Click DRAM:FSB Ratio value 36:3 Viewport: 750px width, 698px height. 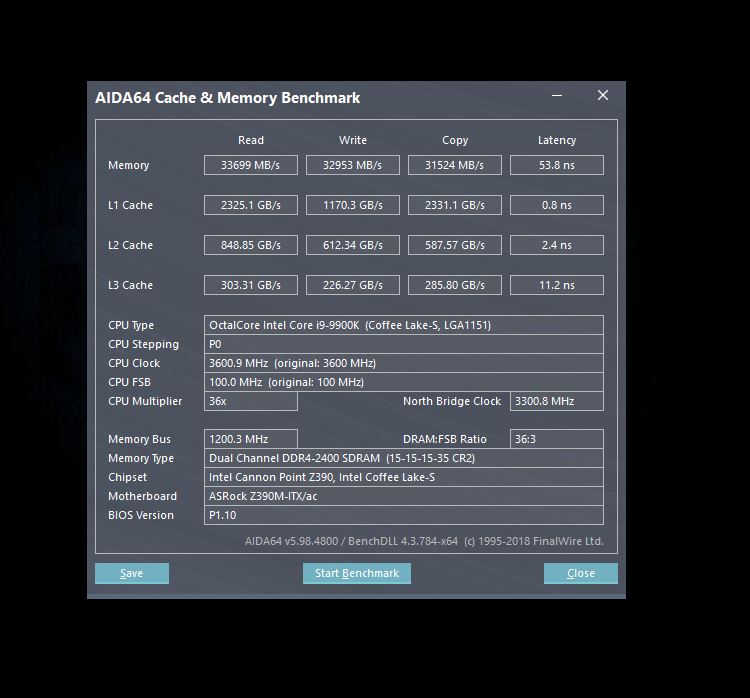pyautogui.click(x=557, y=439)
